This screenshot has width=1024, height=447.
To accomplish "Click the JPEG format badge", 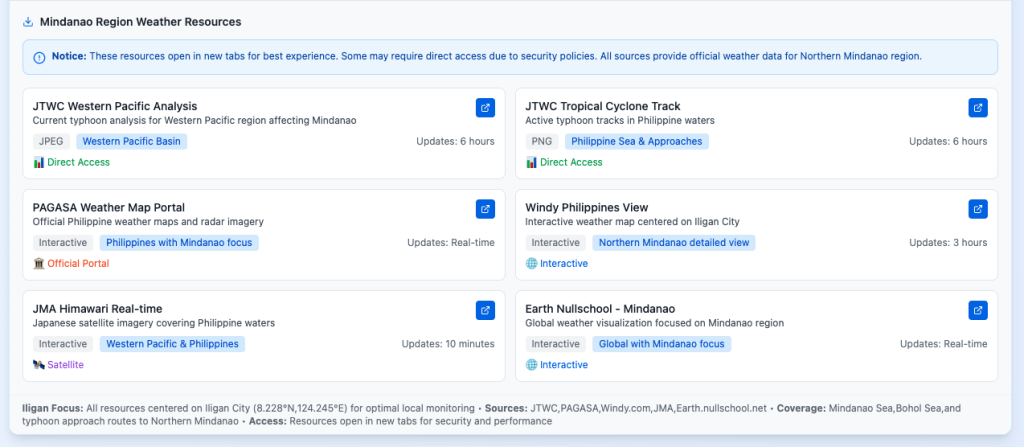I will click(52, 141).
